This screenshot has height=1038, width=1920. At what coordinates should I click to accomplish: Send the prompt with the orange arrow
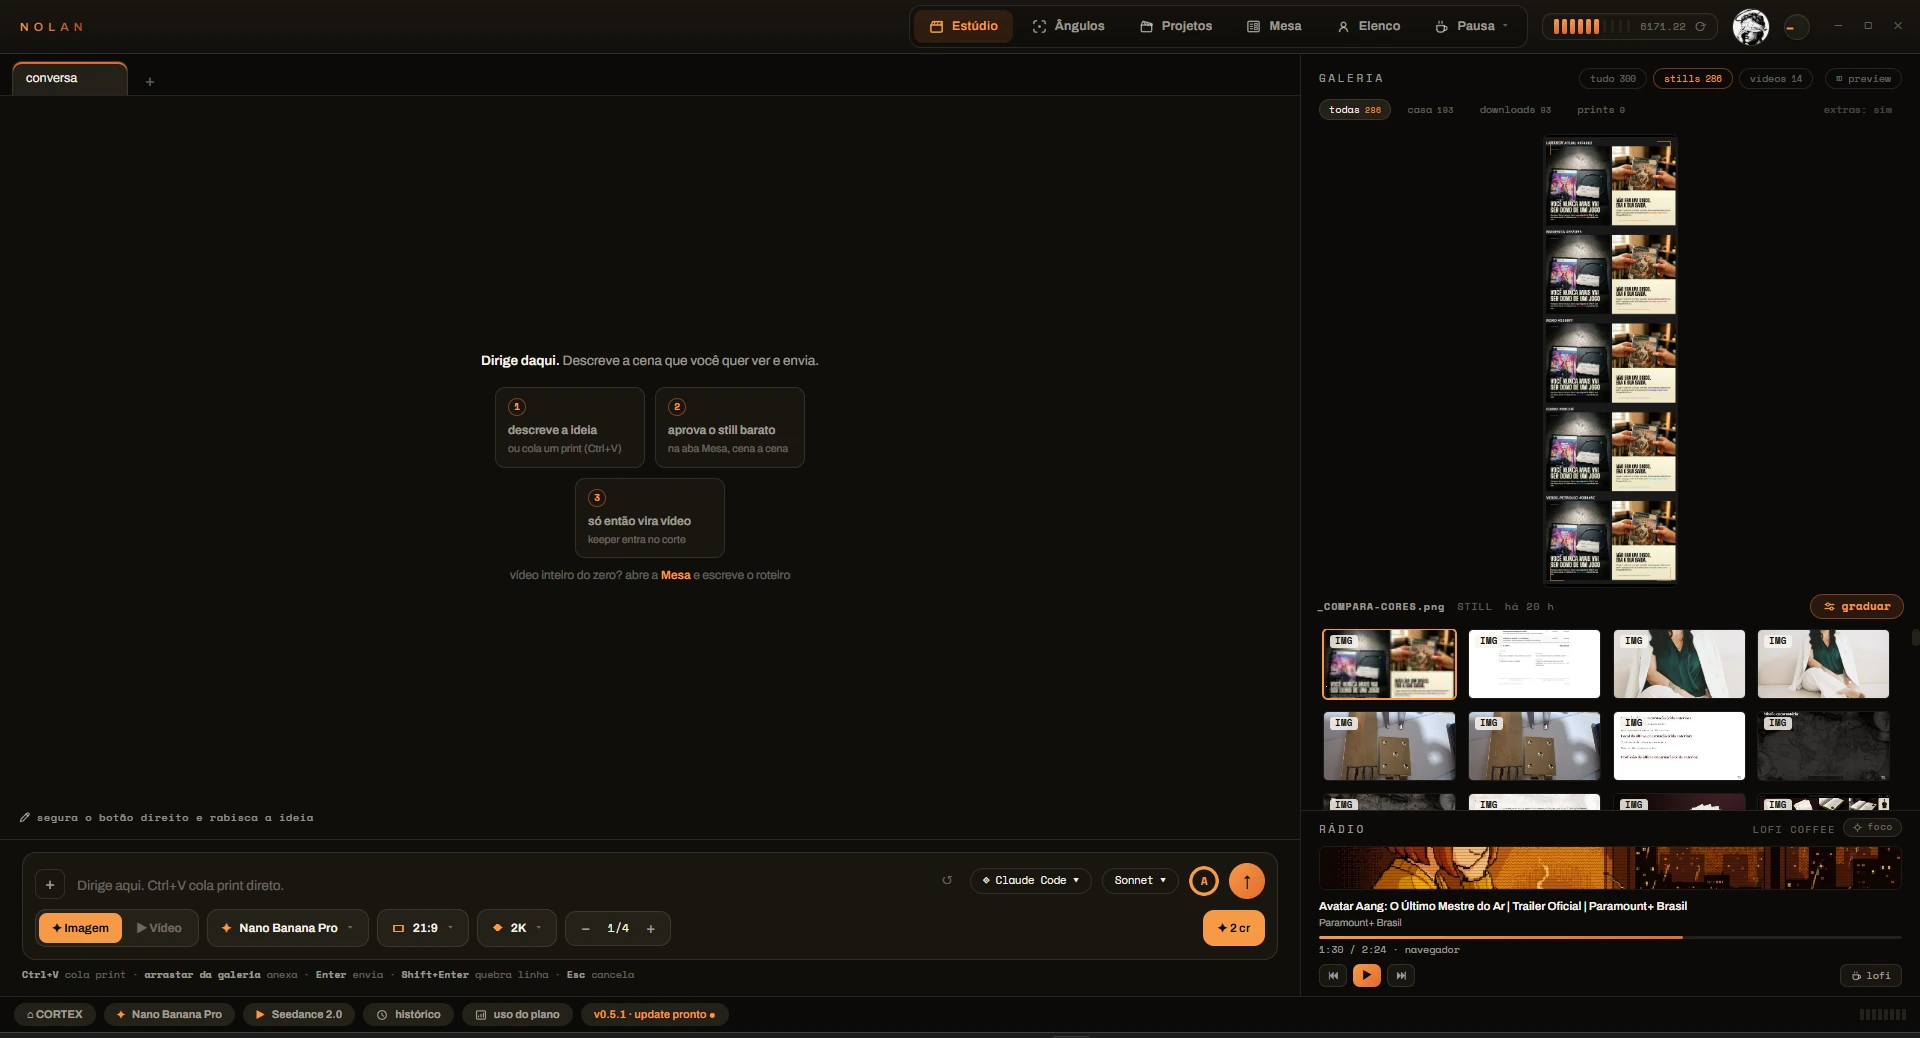click(1247, 881)
